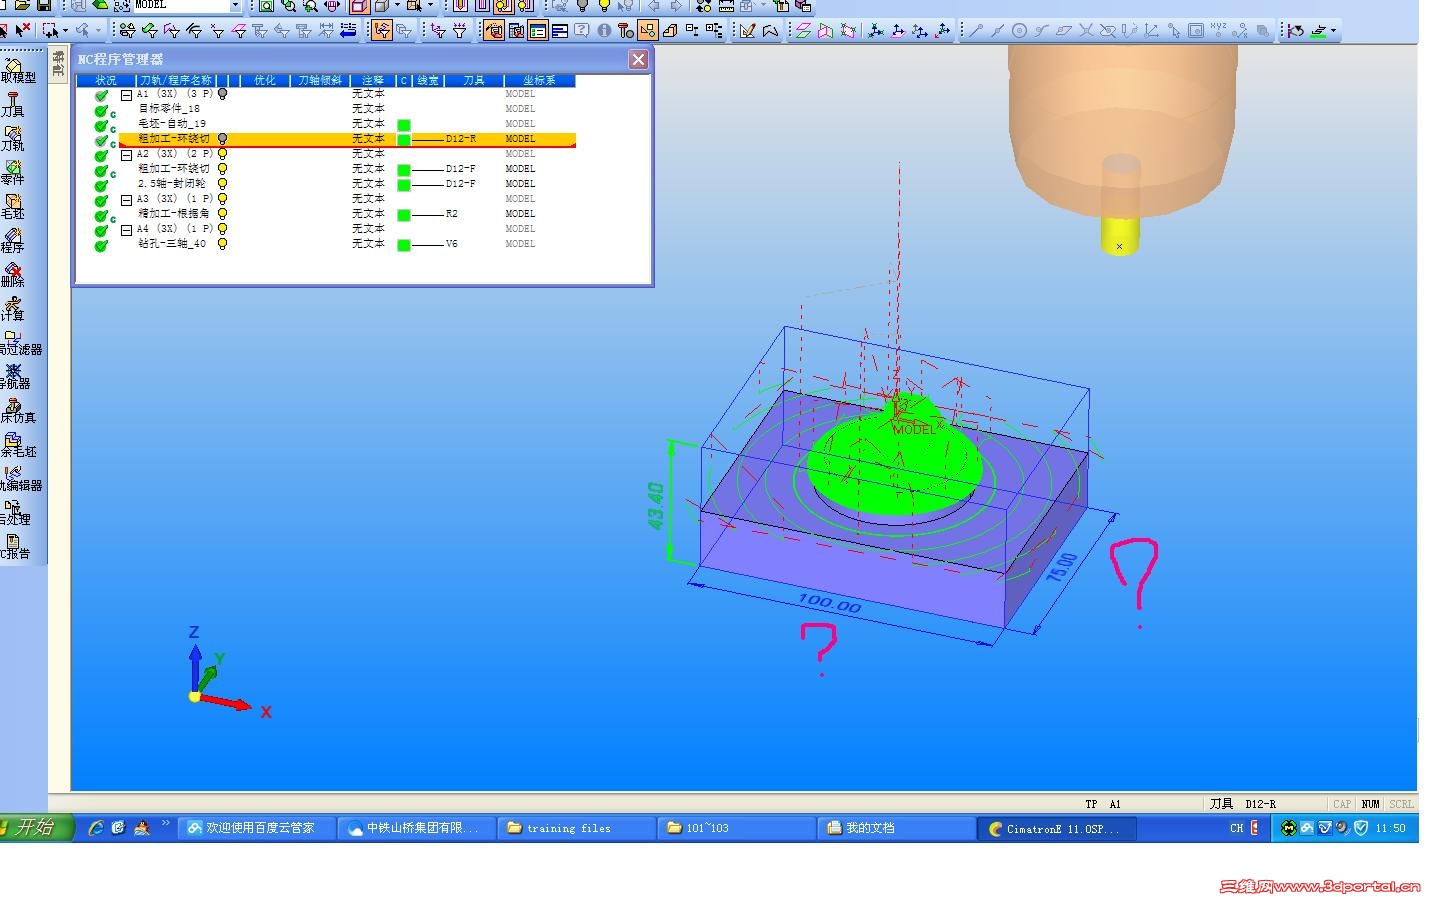The height and width of the screenshot is (900, 1440).
Task: Open dropdown arrow beside selection box icon
Action: 65,31
